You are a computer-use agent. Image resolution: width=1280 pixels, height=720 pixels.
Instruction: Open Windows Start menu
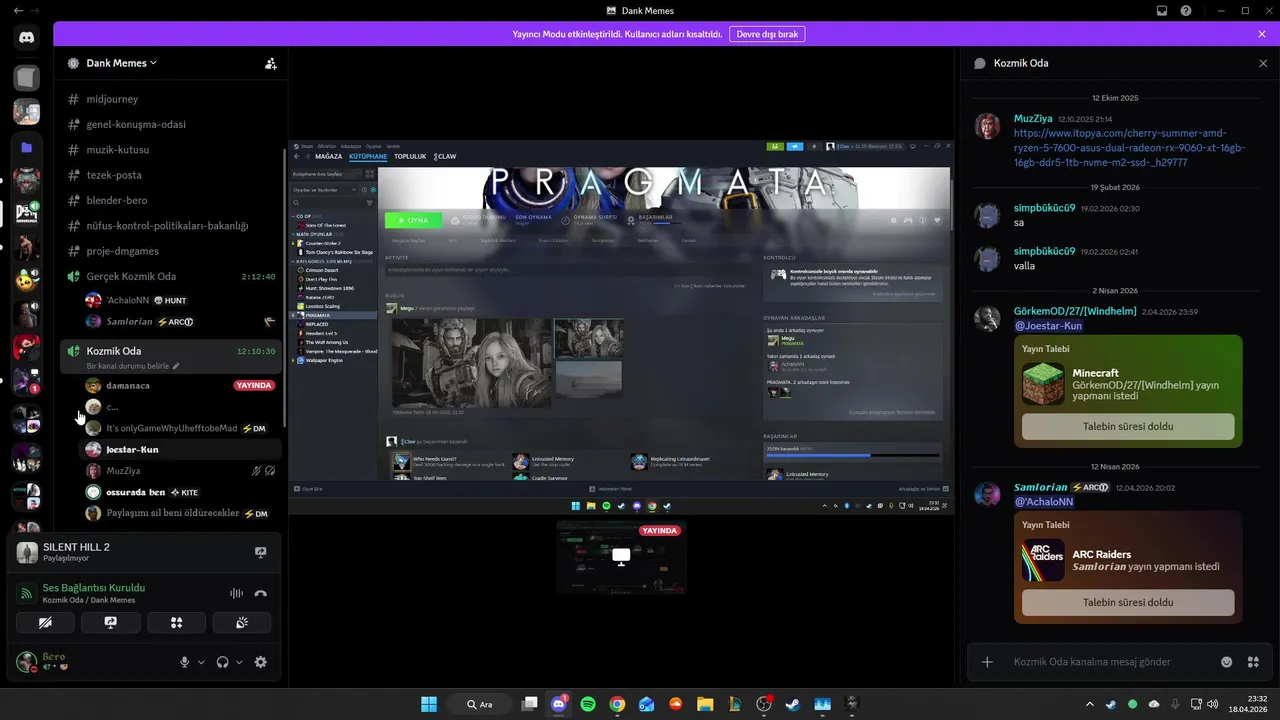coord(429,704)
